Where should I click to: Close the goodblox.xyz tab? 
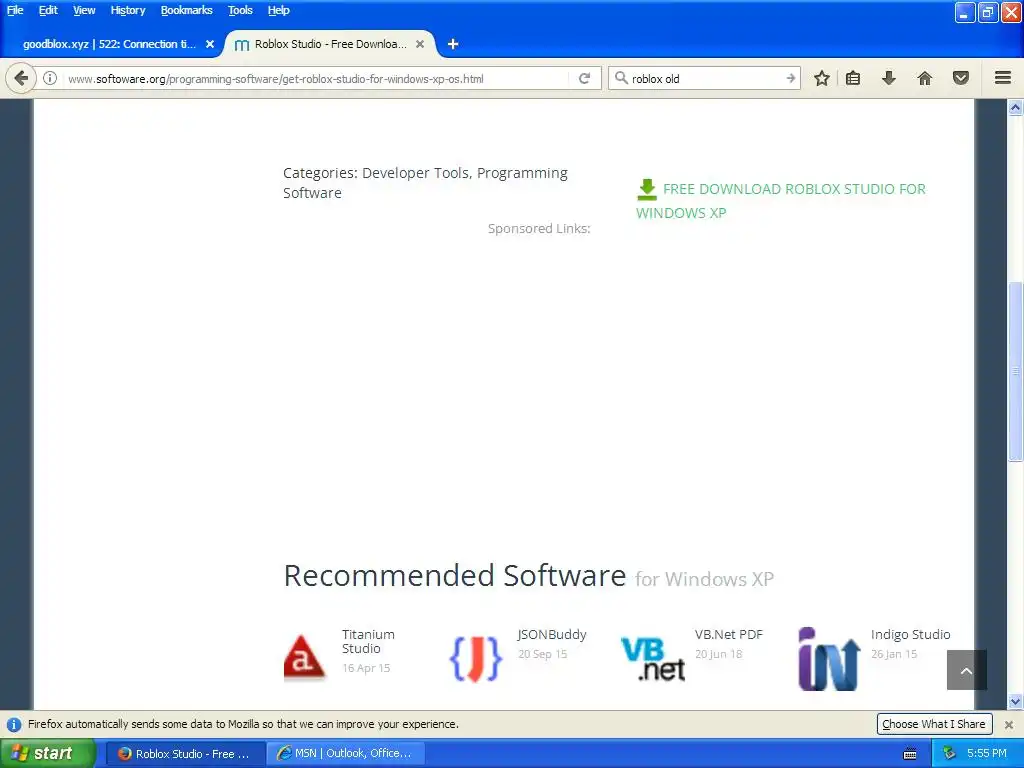click(x=210, y=44)
